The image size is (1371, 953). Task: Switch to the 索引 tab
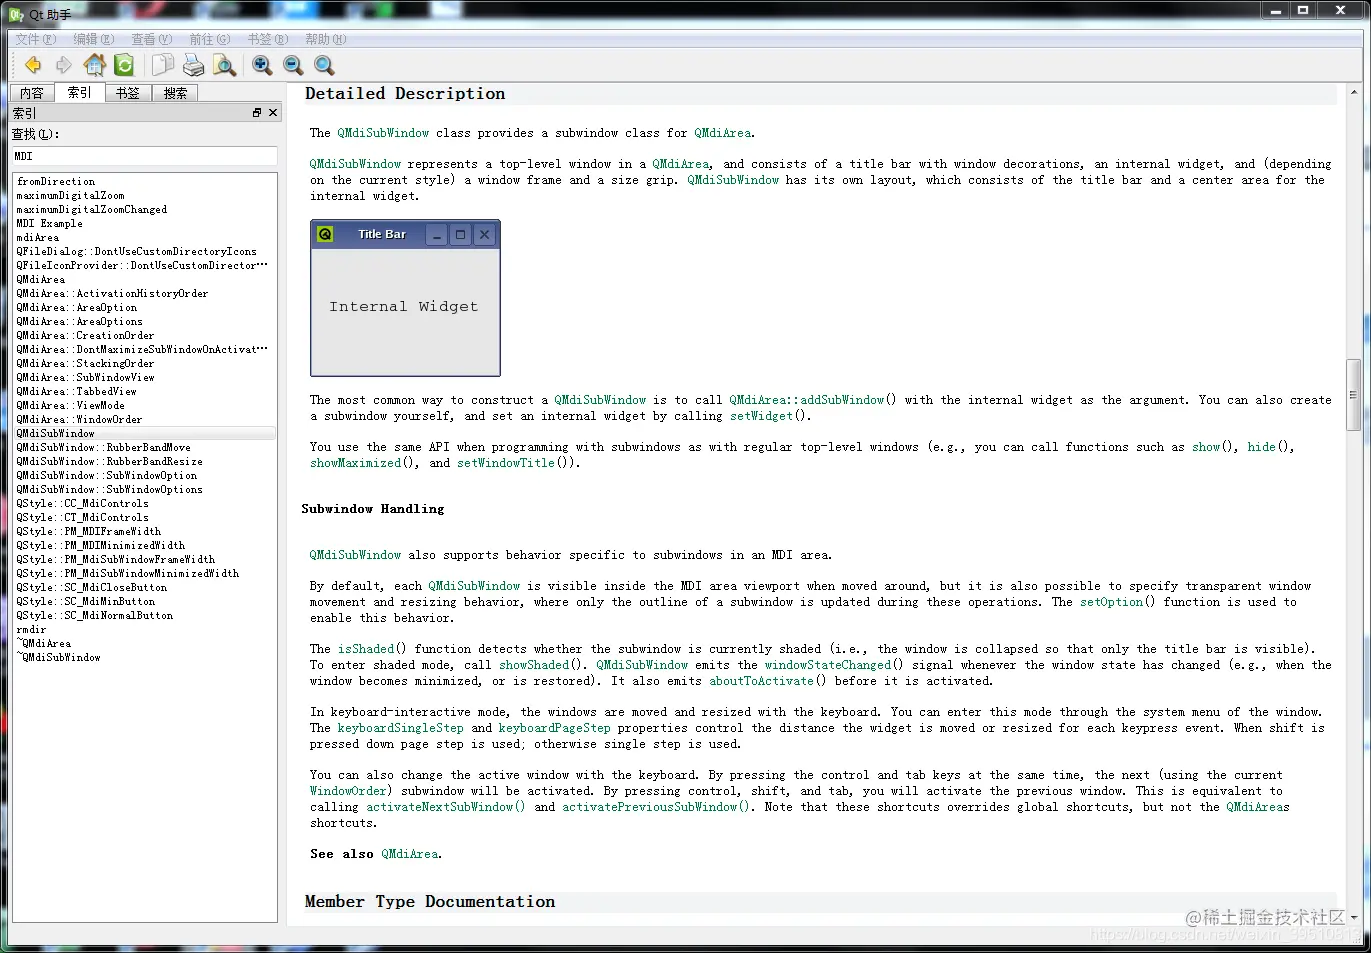pos(80,92)
